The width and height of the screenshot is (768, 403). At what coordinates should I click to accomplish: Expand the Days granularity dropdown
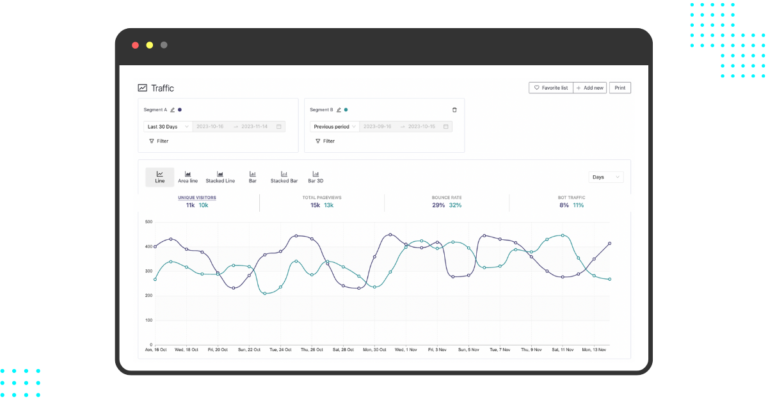tap(605, 177)
